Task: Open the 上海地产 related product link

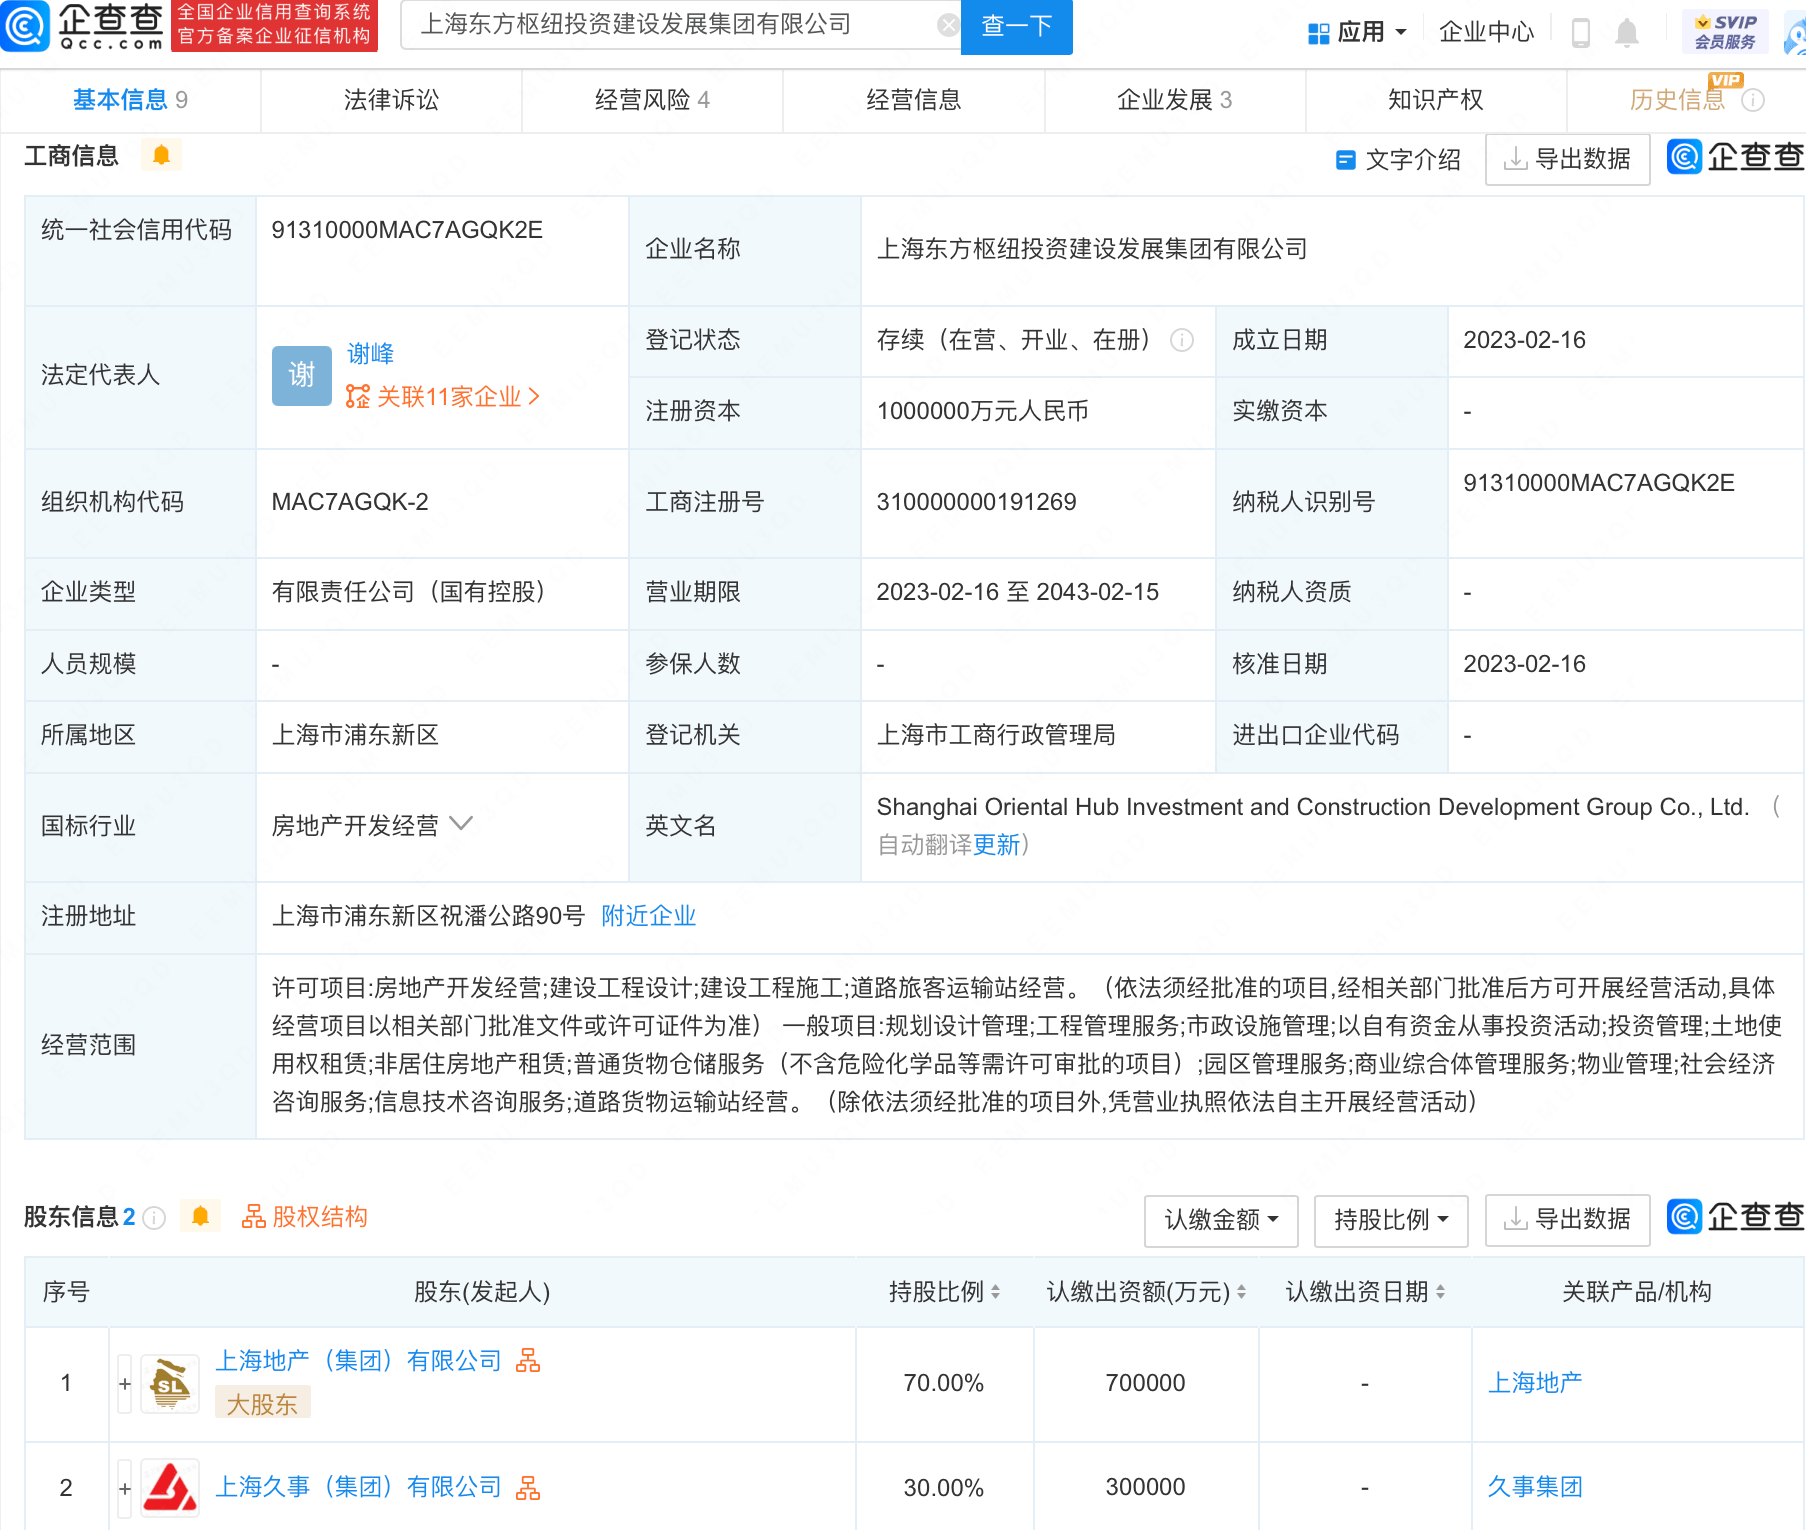Action: click(x=1535, y=1383)
